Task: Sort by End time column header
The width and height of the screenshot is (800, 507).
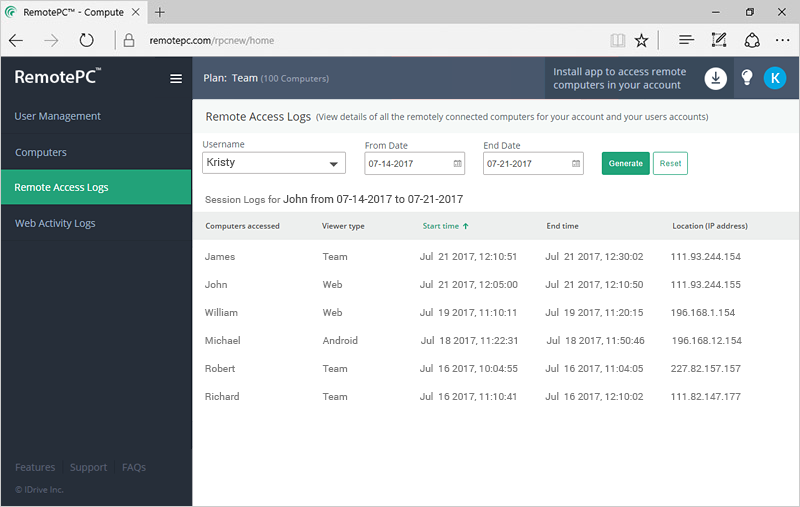Action: (x=562, y=226)
